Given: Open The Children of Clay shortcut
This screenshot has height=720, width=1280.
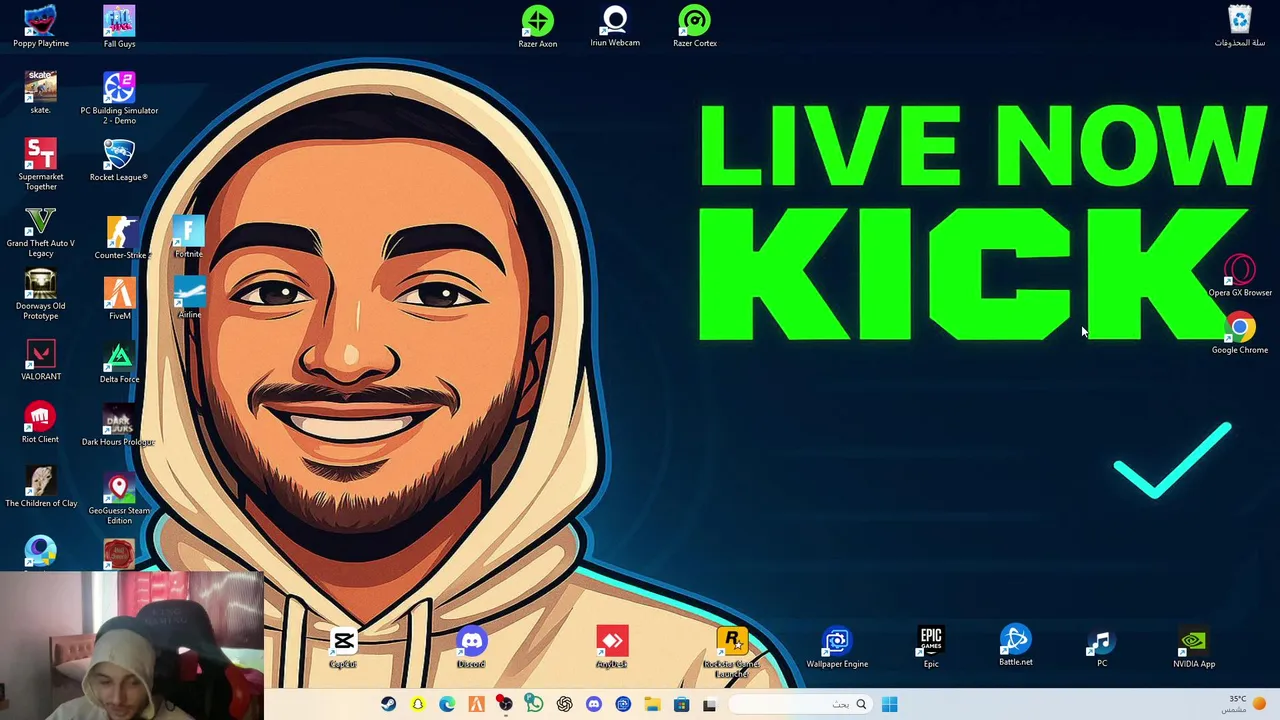Looking at the screenshot, I should [x=41, y=487].
